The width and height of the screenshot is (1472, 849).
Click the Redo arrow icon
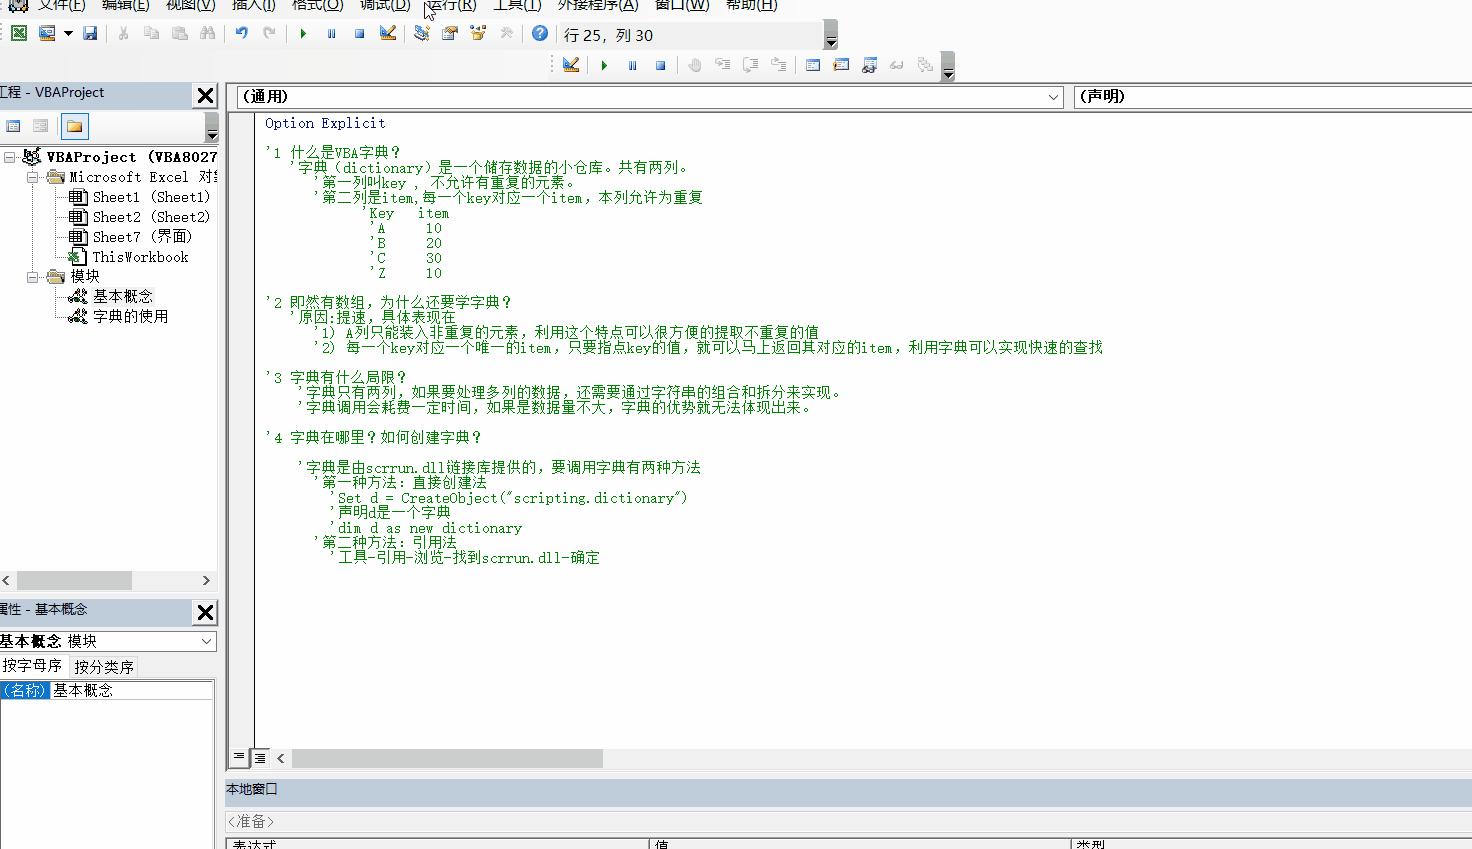point(269,34)
